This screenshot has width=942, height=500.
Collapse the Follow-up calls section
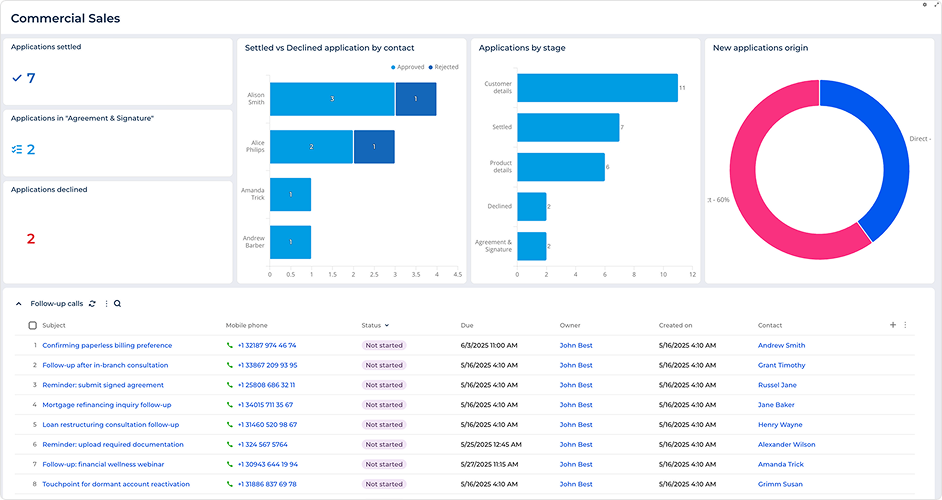click(x=18, y=303)
